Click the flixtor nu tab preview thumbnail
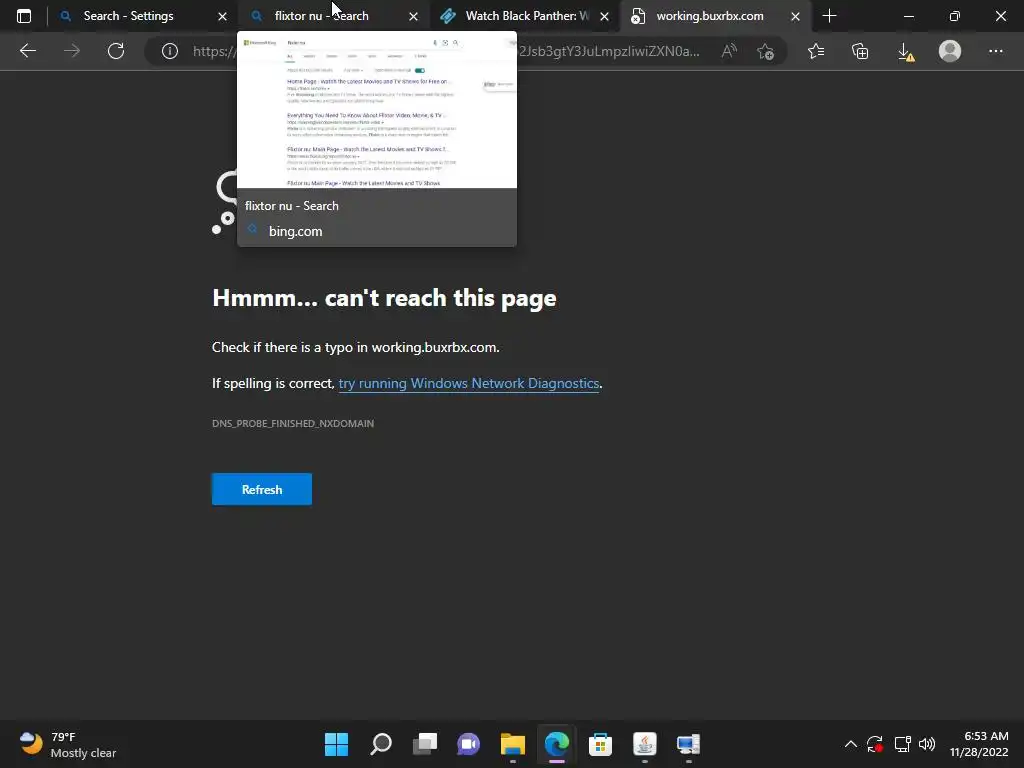Viewport: 1024px width, 768px height. 377,110
